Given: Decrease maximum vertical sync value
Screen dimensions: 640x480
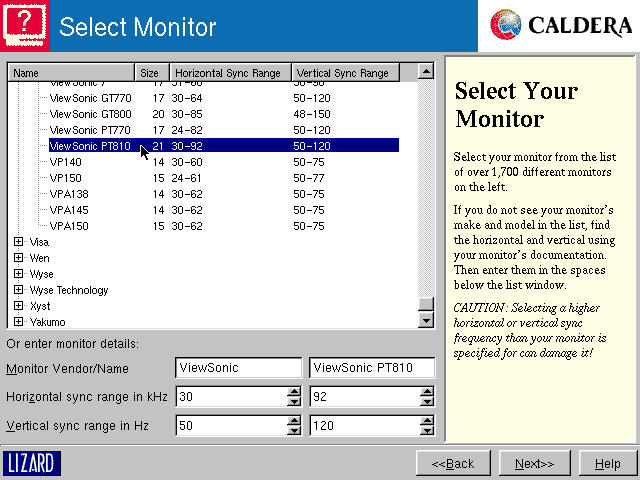Looking at the screenshot, I should point(428,431).
